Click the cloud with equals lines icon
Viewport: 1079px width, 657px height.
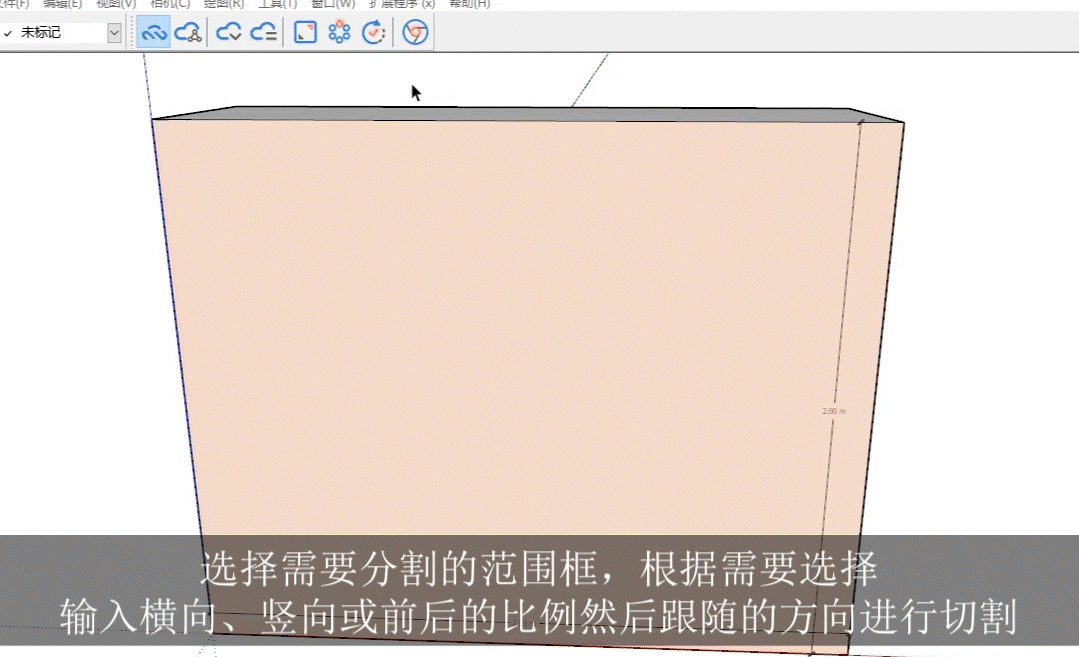tap(264, 33)
